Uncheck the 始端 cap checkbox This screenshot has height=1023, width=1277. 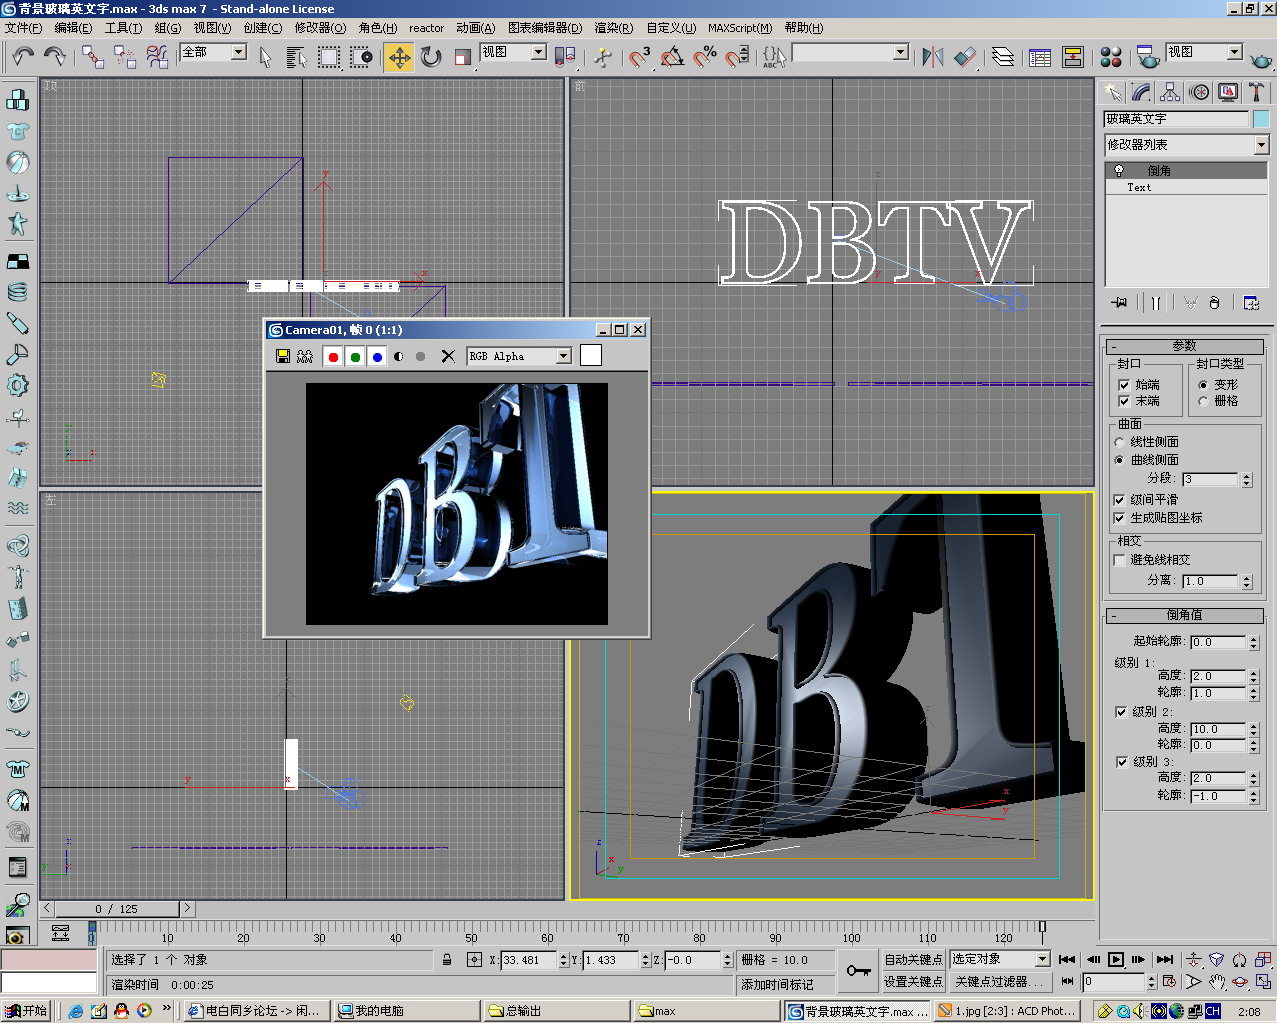[1124, 385]
